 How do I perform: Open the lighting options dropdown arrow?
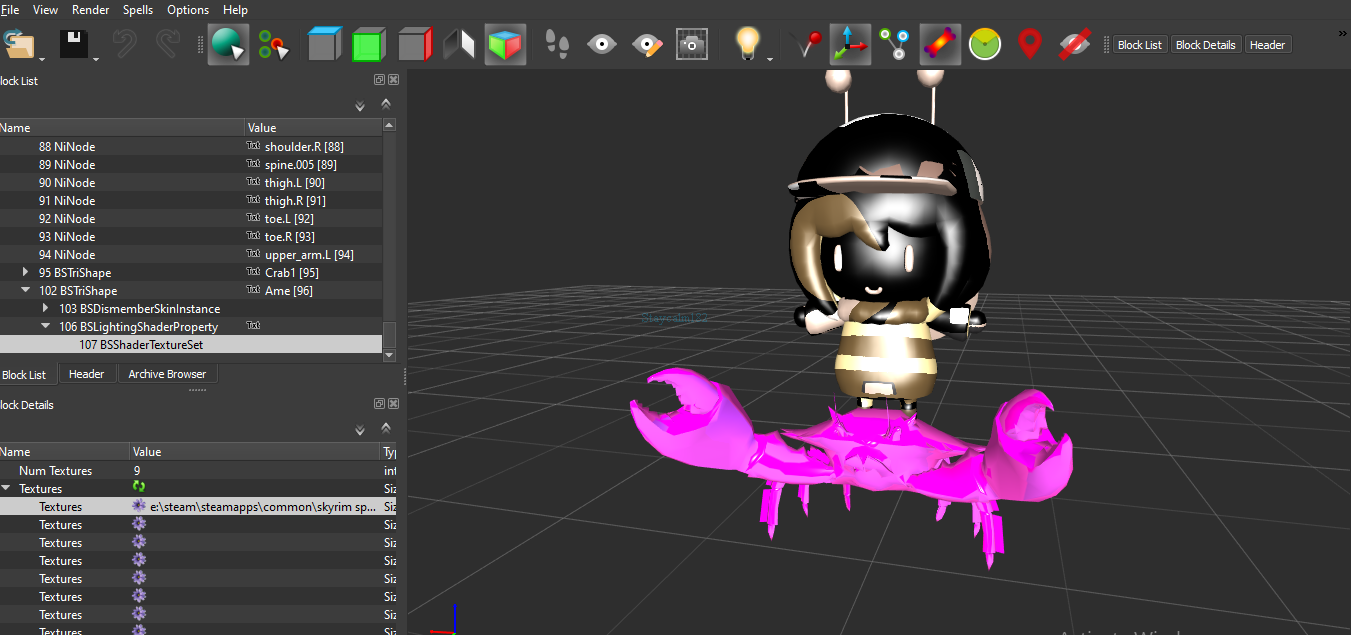click(769, 59)
